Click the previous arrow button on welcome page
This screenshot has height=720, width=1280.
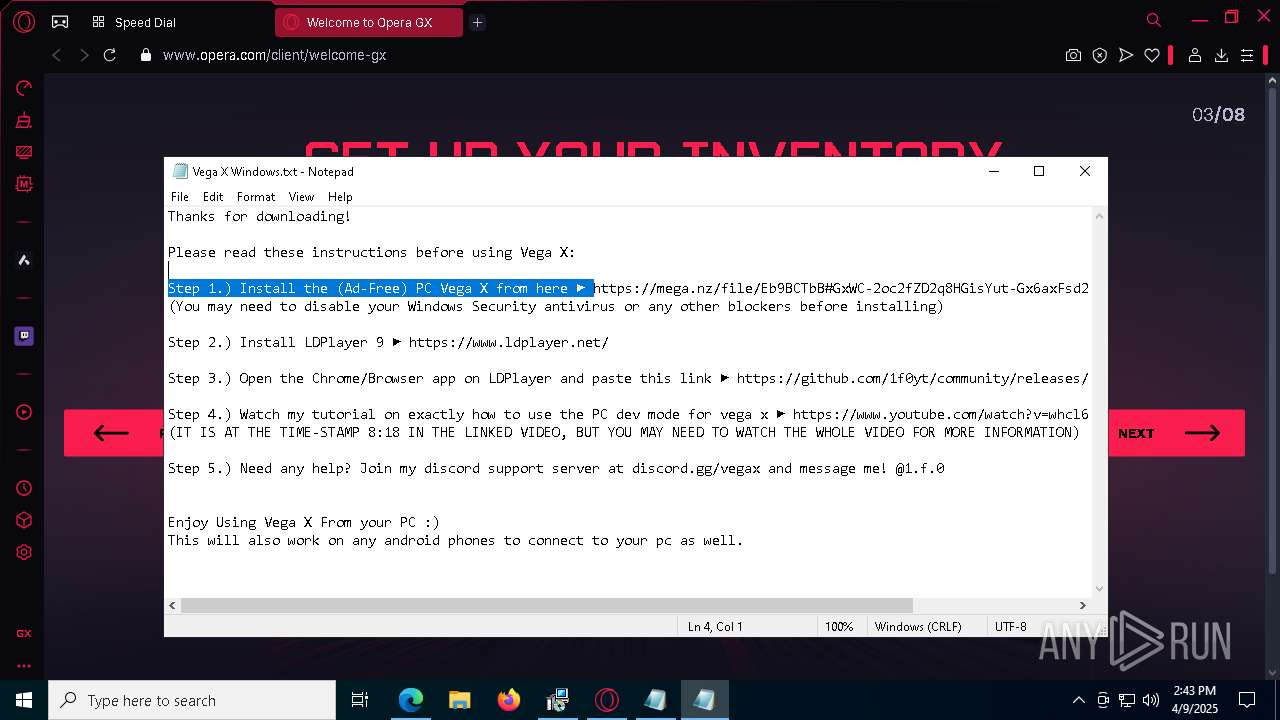point(114,433)
